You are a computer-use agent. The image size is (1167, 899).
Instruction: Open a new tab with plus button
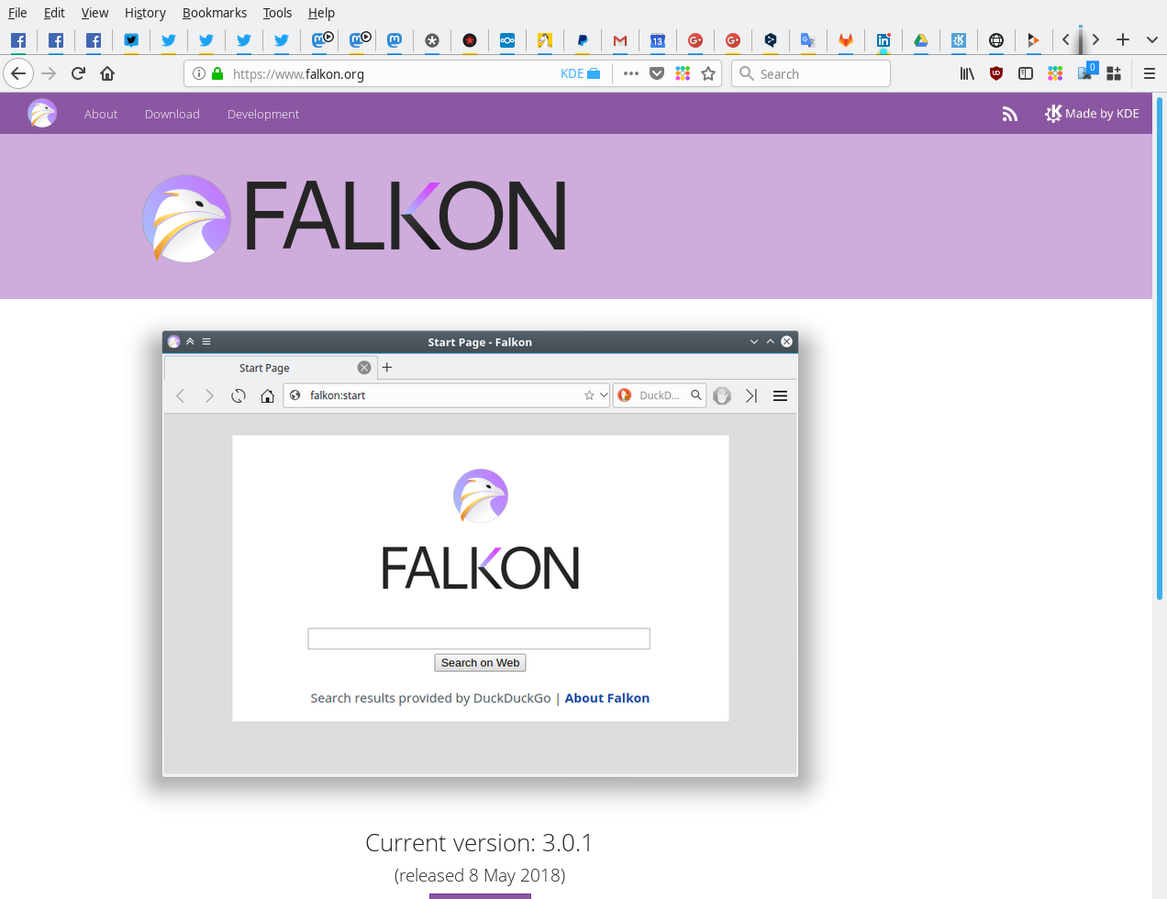click(x=1123, y=40)
